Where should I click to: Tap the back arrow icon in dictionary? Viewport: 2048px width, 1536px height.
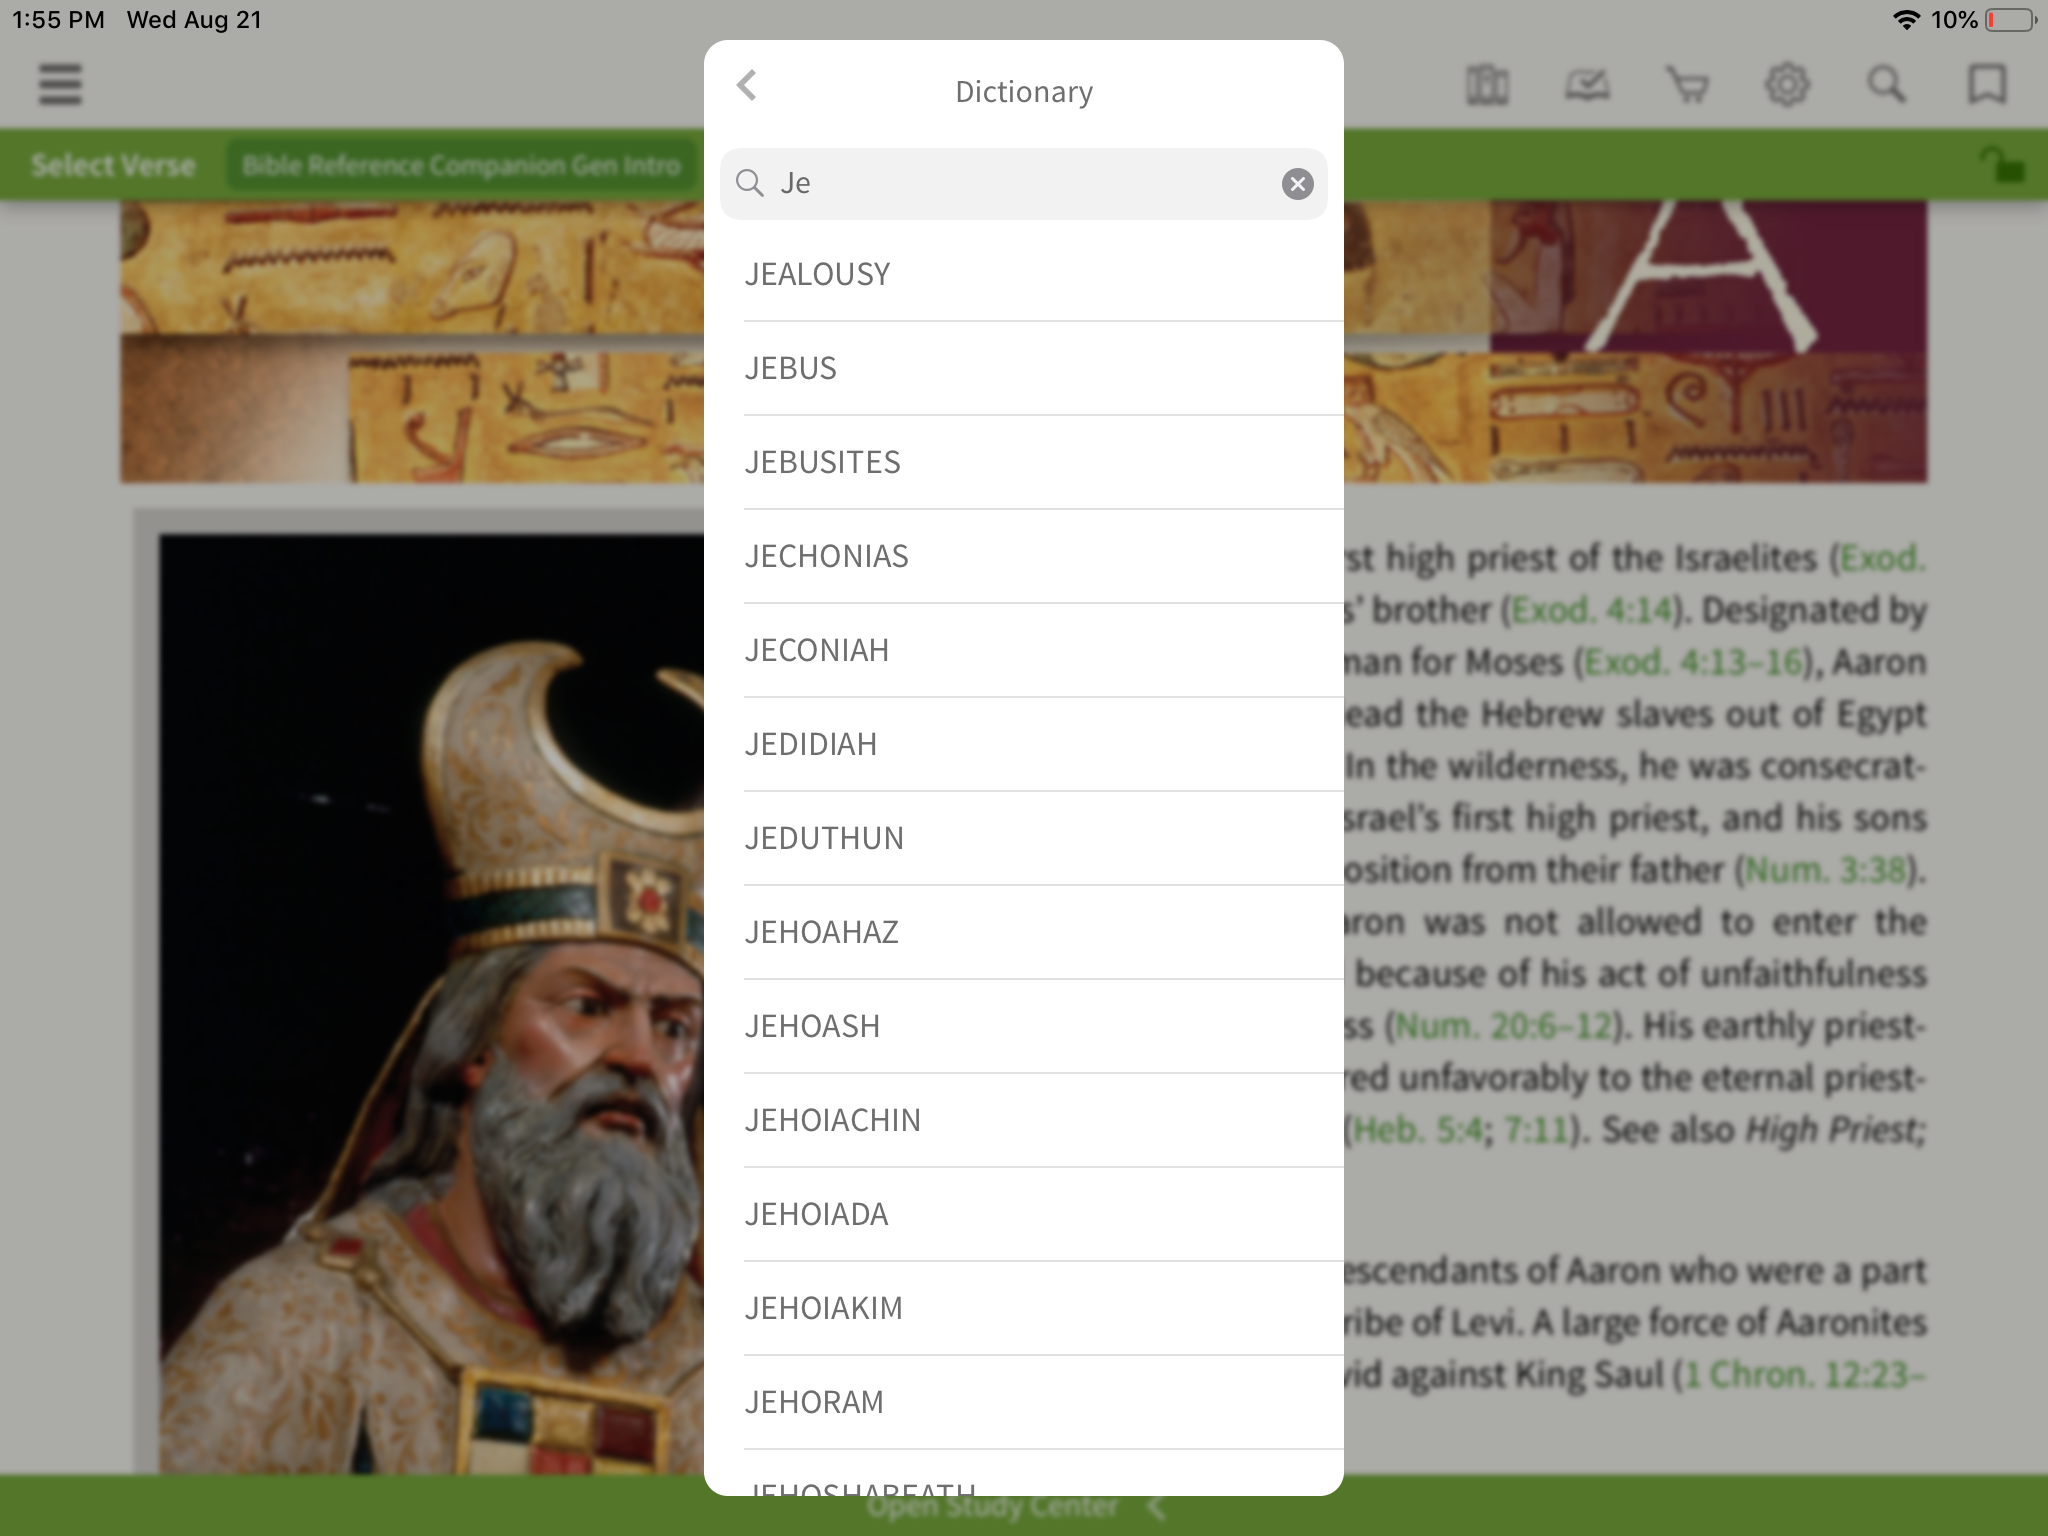(747, 87)
